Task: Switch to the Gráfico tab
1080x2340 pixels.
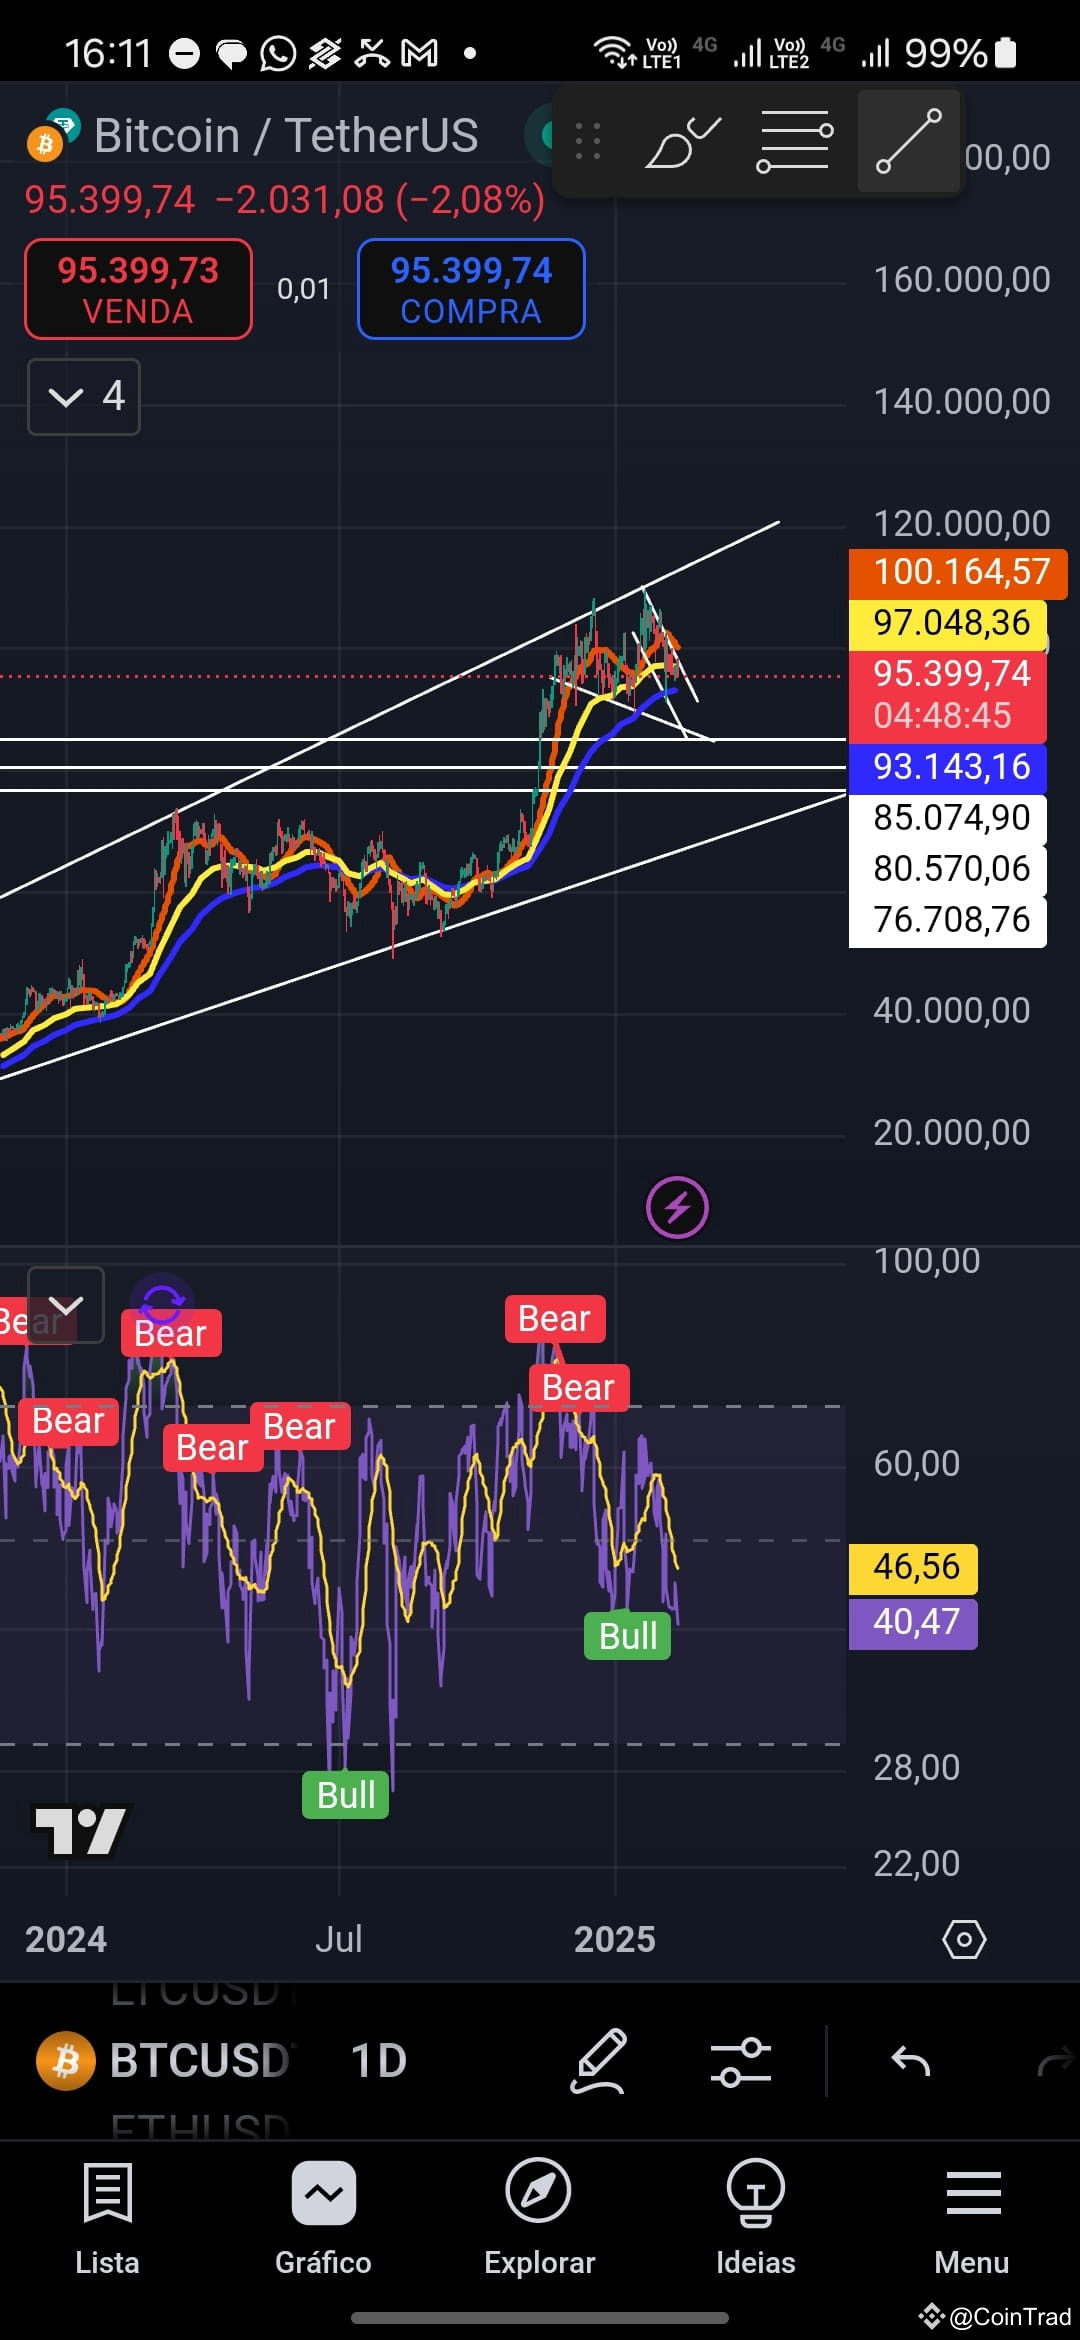Action: (x=323, y=2220)
